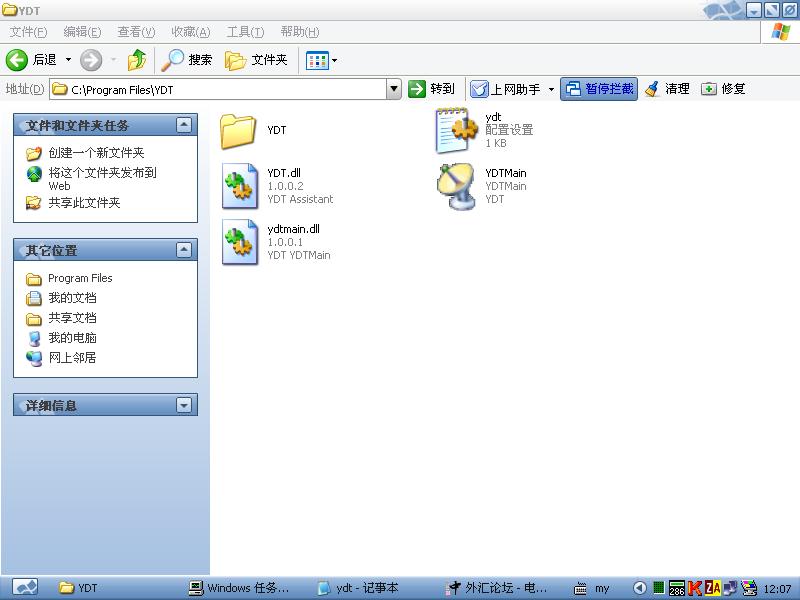Click the 共享此文件夹 share icon
Viewport: 800px width, 600px height.
[x=34, y=203]
